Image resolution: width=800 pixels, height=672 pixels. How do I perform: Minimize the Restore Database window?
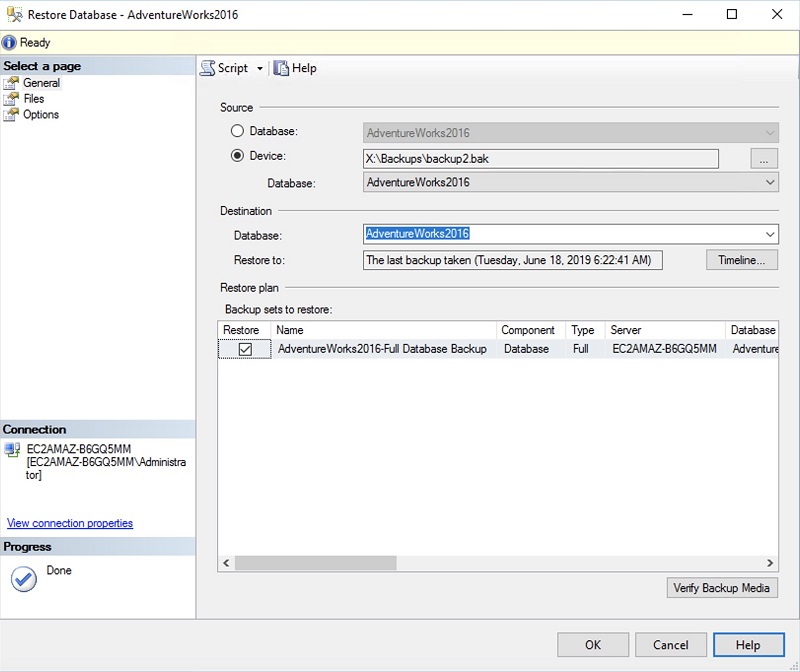(x=688, y=14)
